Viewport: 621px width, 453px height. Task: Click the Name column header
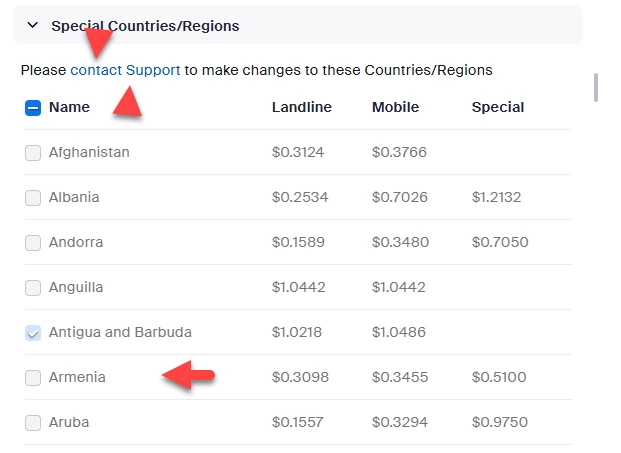pyautogui.click(x=69, y=107)
